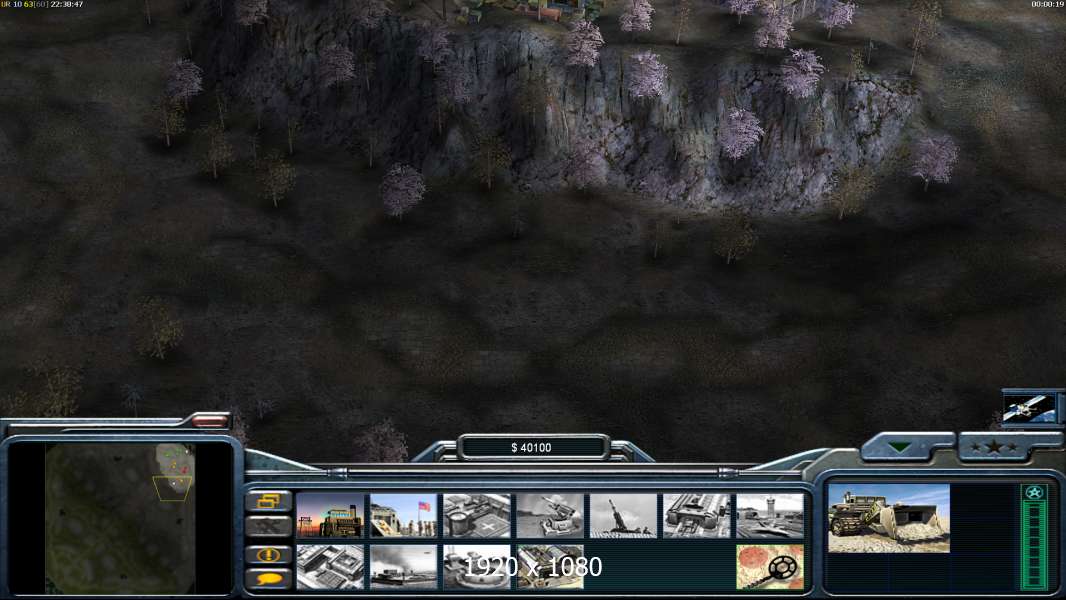The height and width of the screenshot is (600, 1066).
Task: Build a Patriot Missile defense turret
Action: (551, 516)
